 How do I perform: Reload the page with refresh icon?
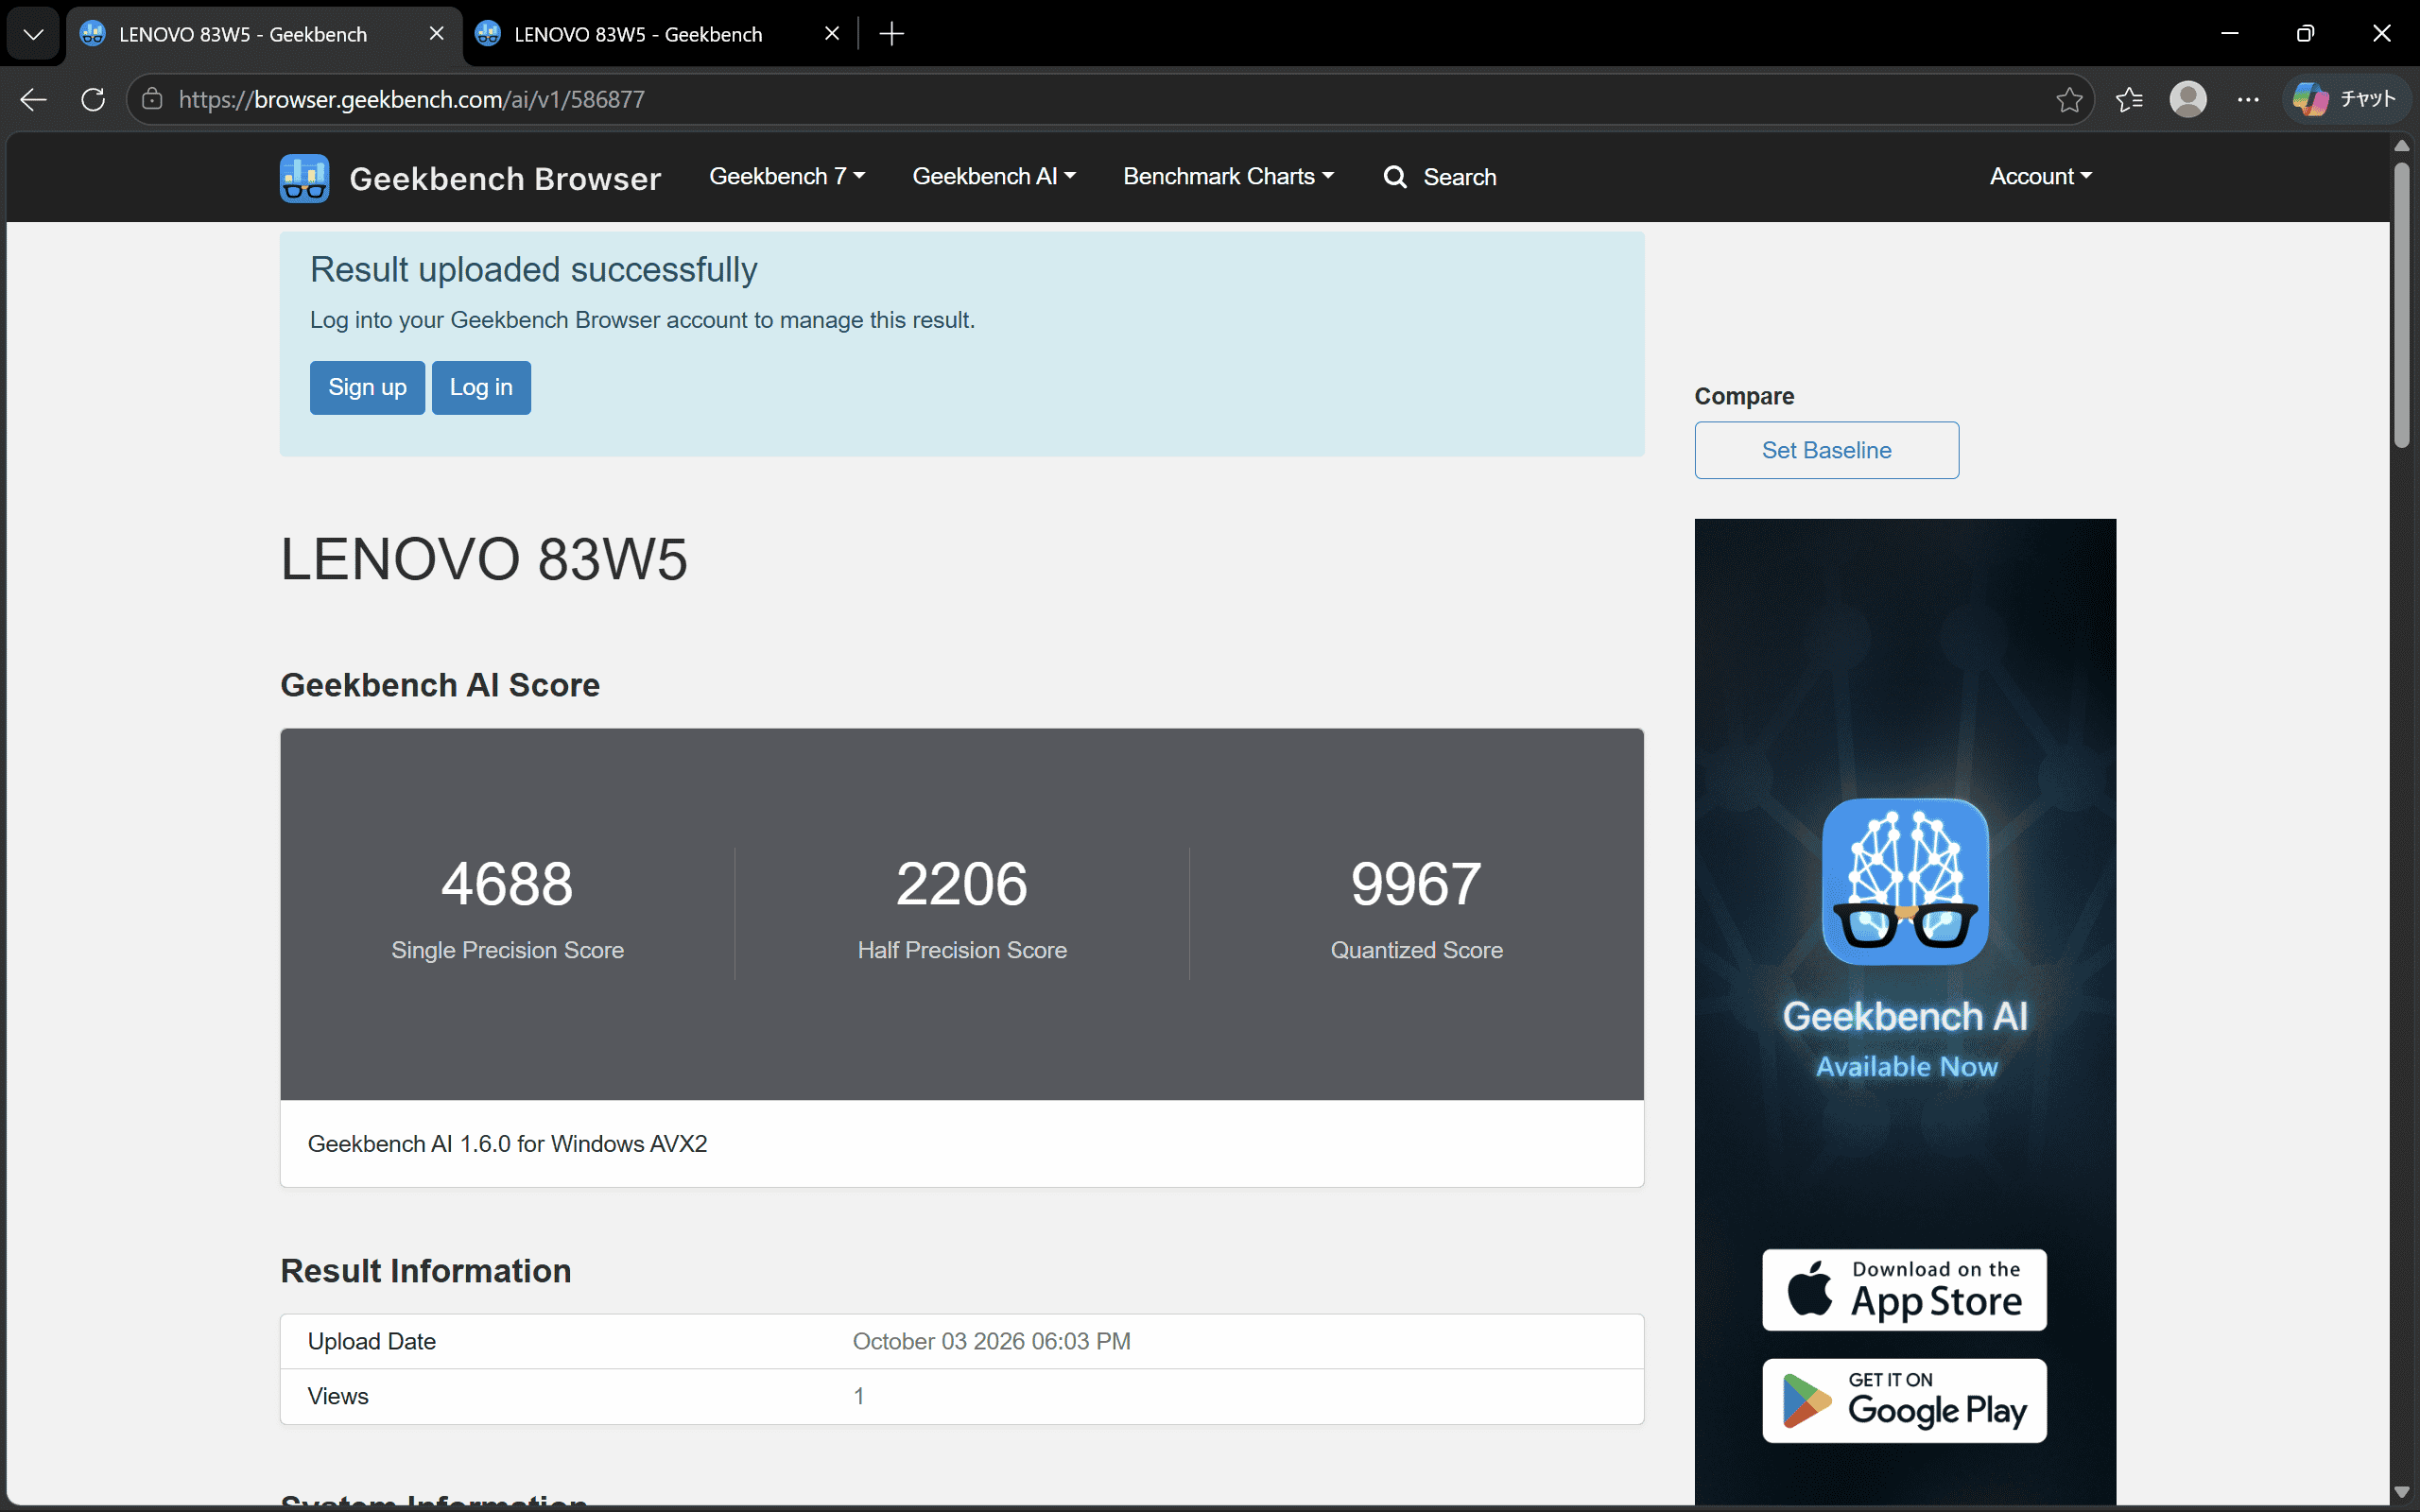tap(93, 99)
